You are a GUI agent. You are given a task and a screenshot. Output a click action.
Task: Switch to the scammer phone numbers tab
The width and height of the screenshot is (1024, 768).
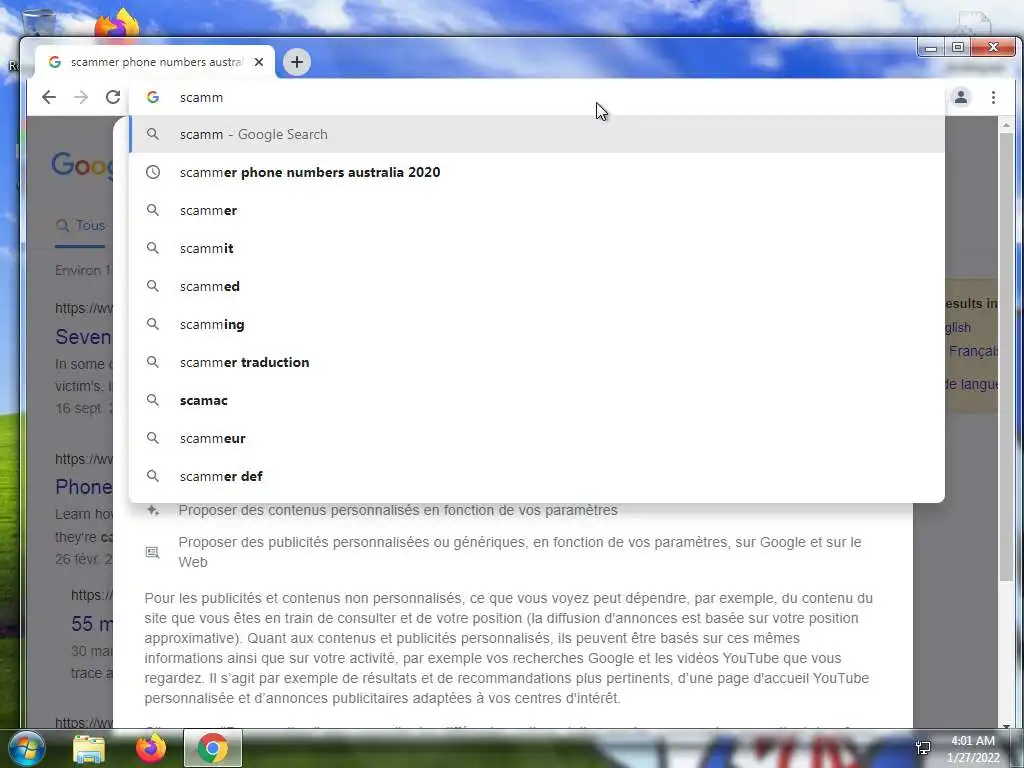154,62
